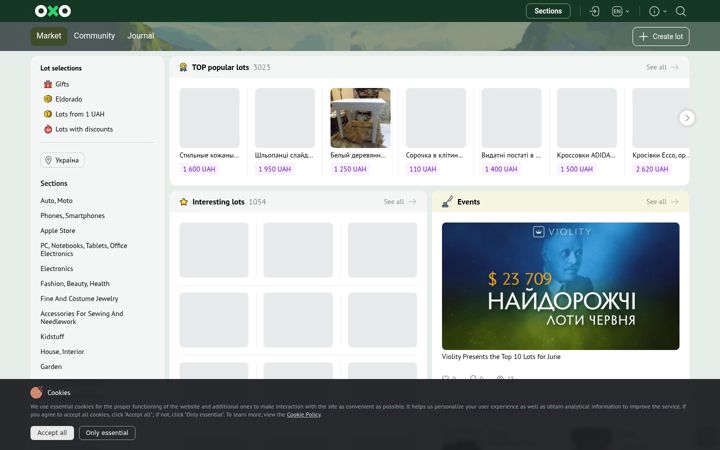Open the Violity НАЙДОРОЖЧІ ЛОТИ ЧЕРВНЯ banner

(x=561, y=286)
